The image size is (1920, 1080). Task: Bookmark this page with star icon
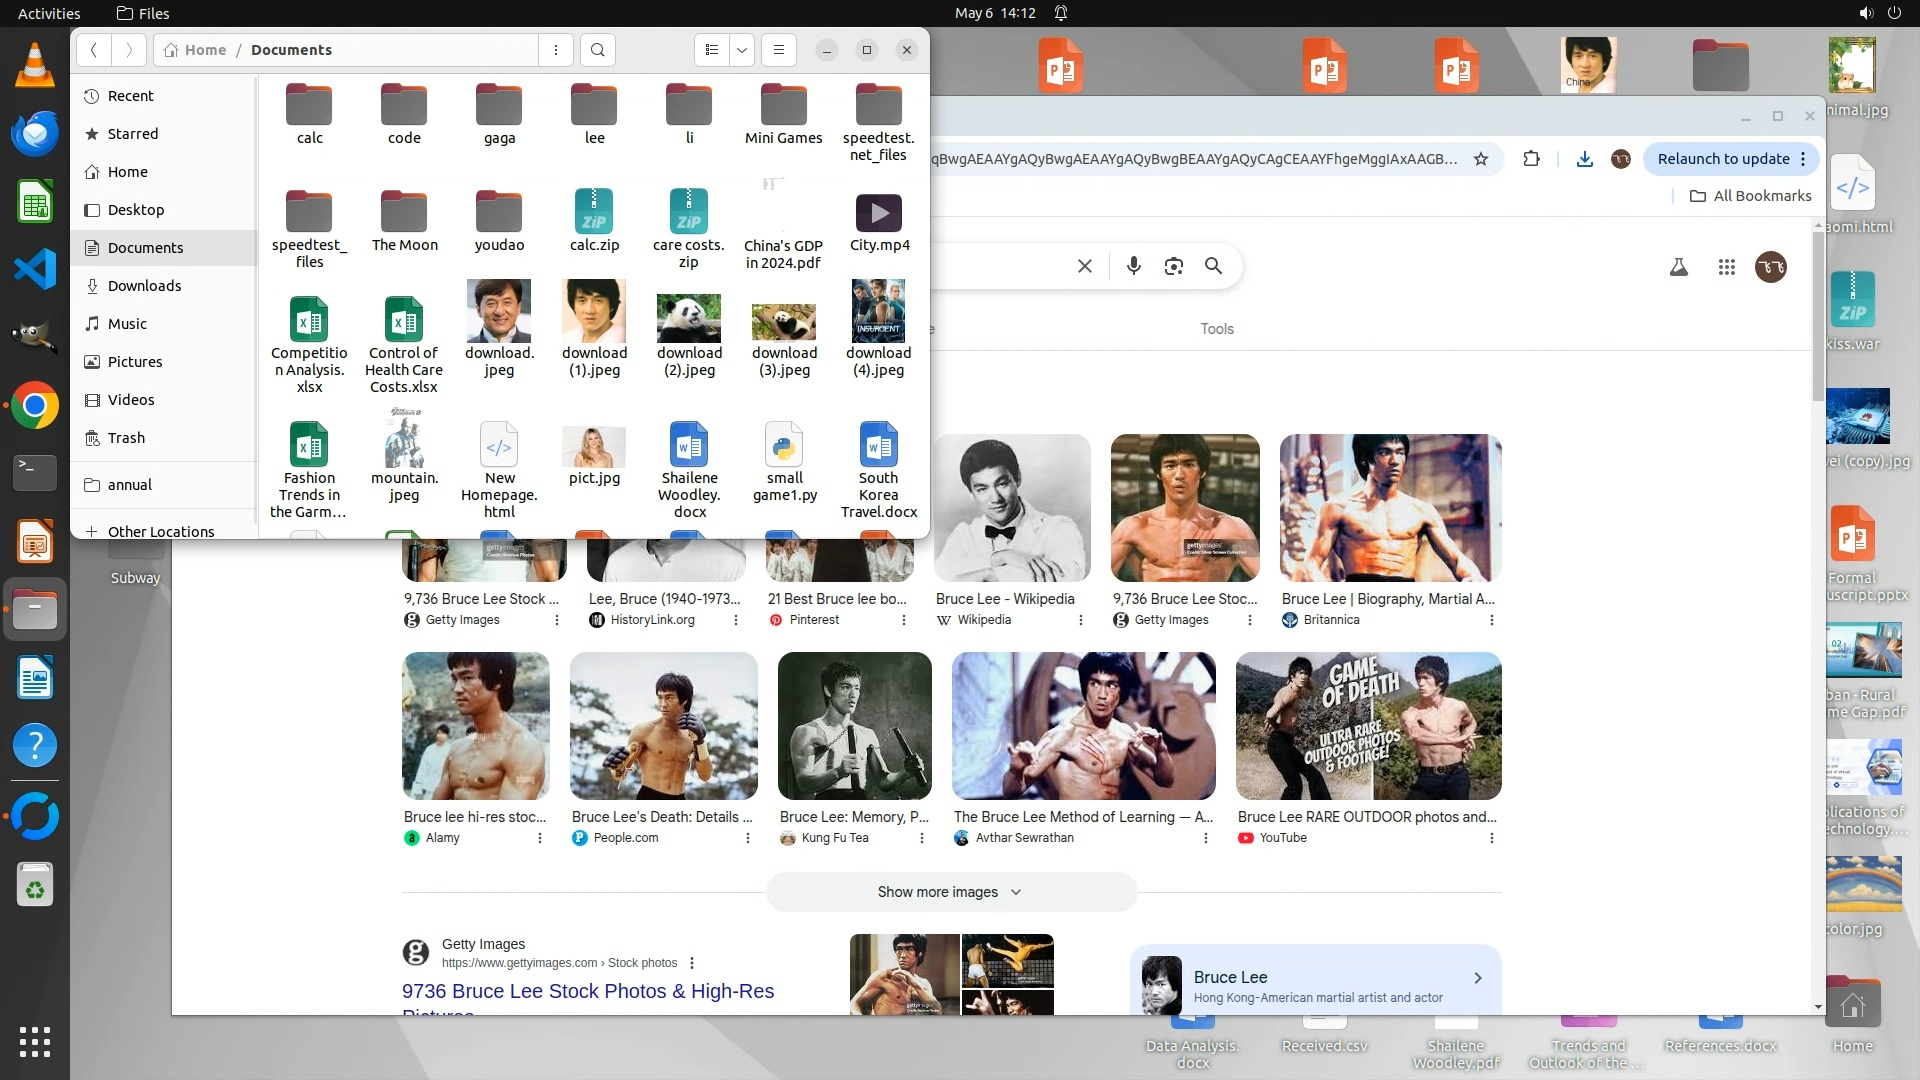[x=1481, y=159]
